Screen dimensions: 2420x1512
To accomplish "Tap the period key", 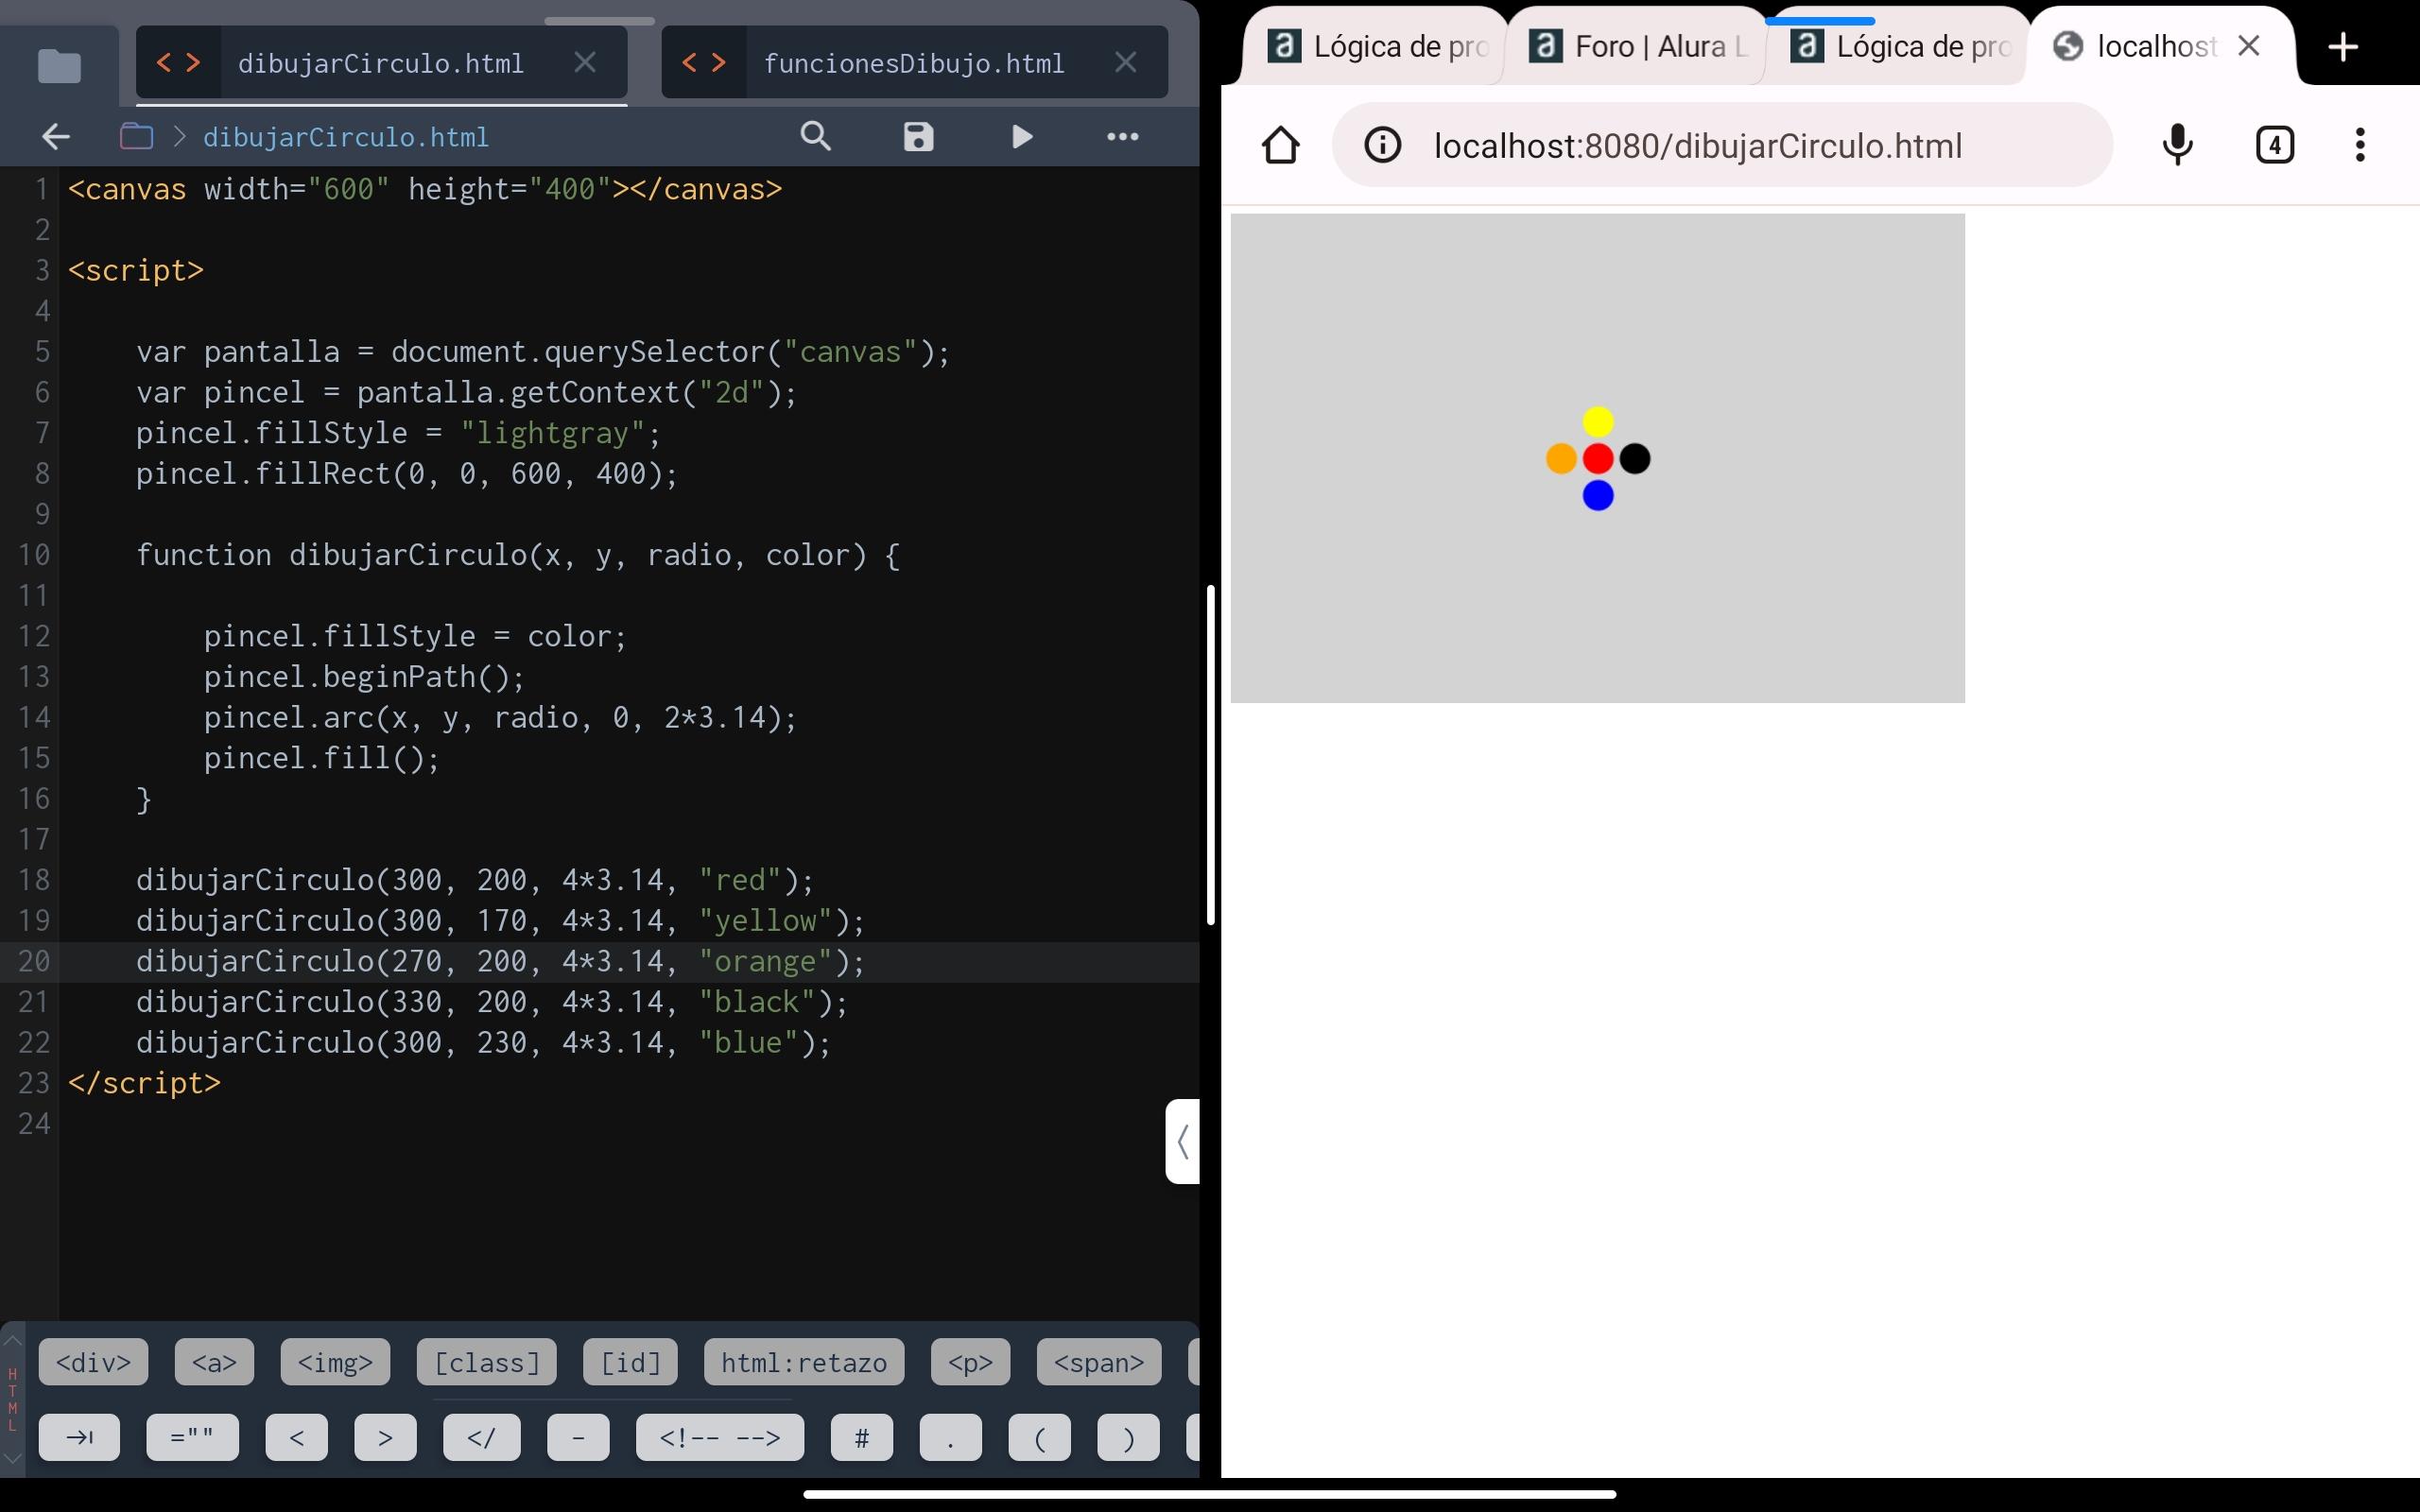I will point(950,1437).
